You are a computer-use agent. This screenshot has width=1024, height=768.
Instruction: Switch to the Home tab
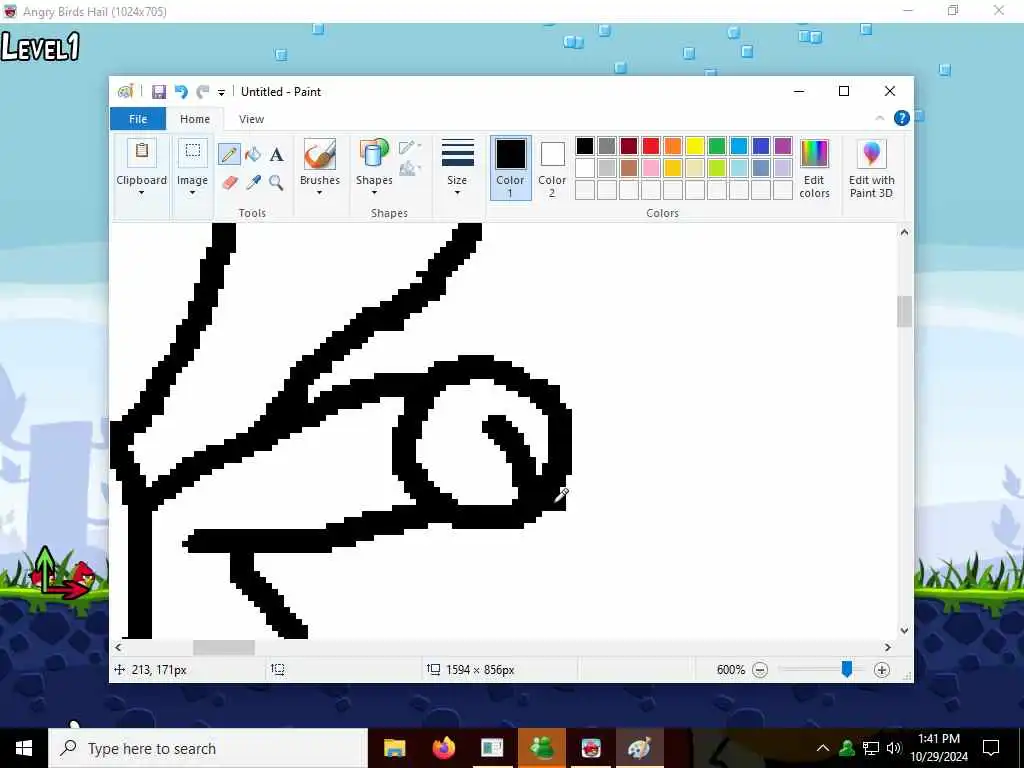coord(195,119)
